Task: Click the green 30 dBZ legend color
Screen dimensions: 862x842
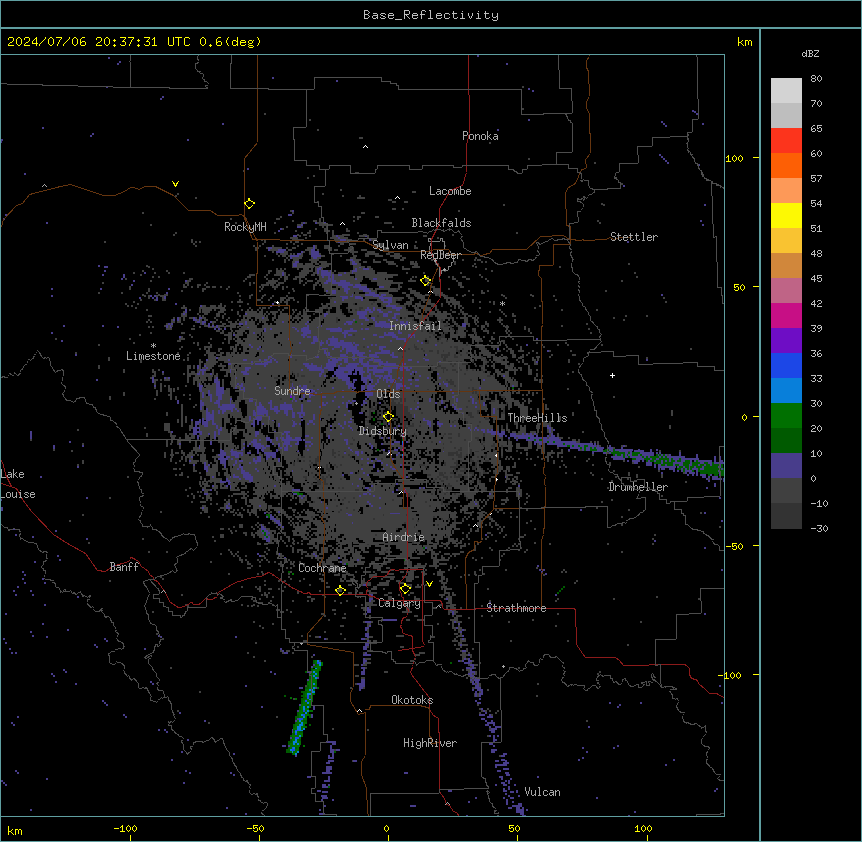Action: tap(786, 416)
